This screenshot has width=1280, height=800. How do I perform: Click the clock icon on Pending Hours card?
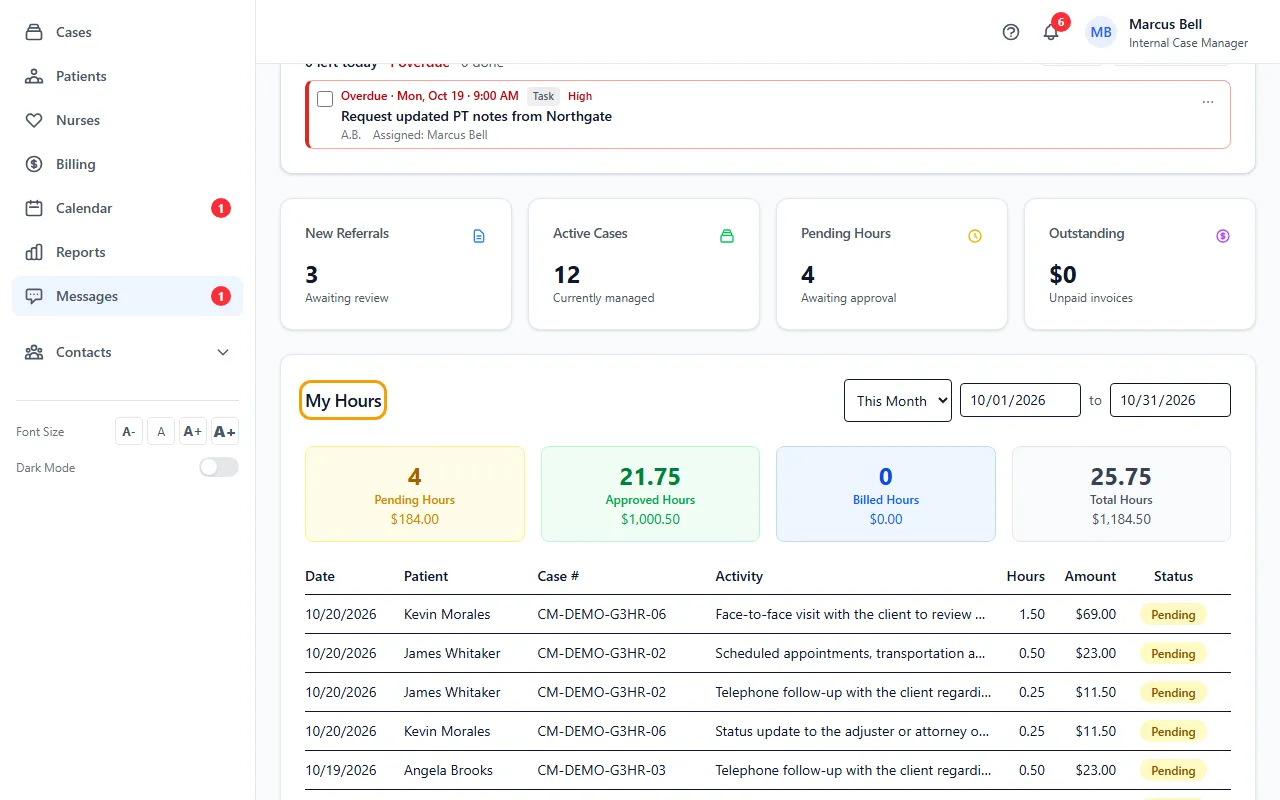975,236
